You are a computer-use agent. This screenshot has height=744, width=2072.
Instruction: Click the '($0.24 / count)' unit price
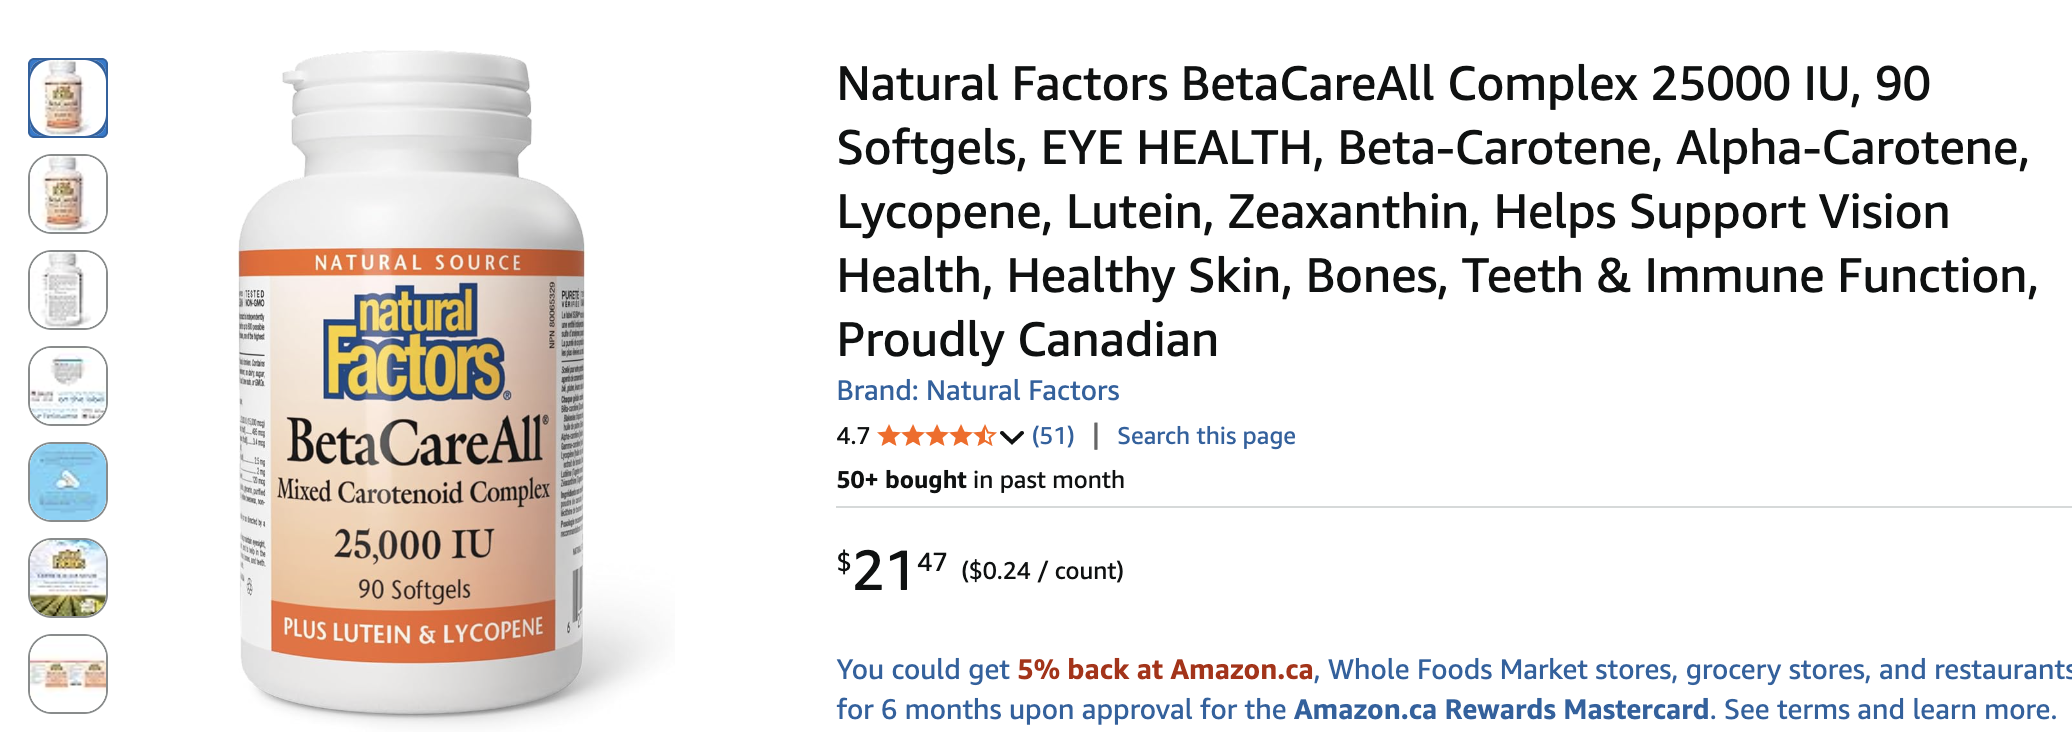click(1042, 571)
